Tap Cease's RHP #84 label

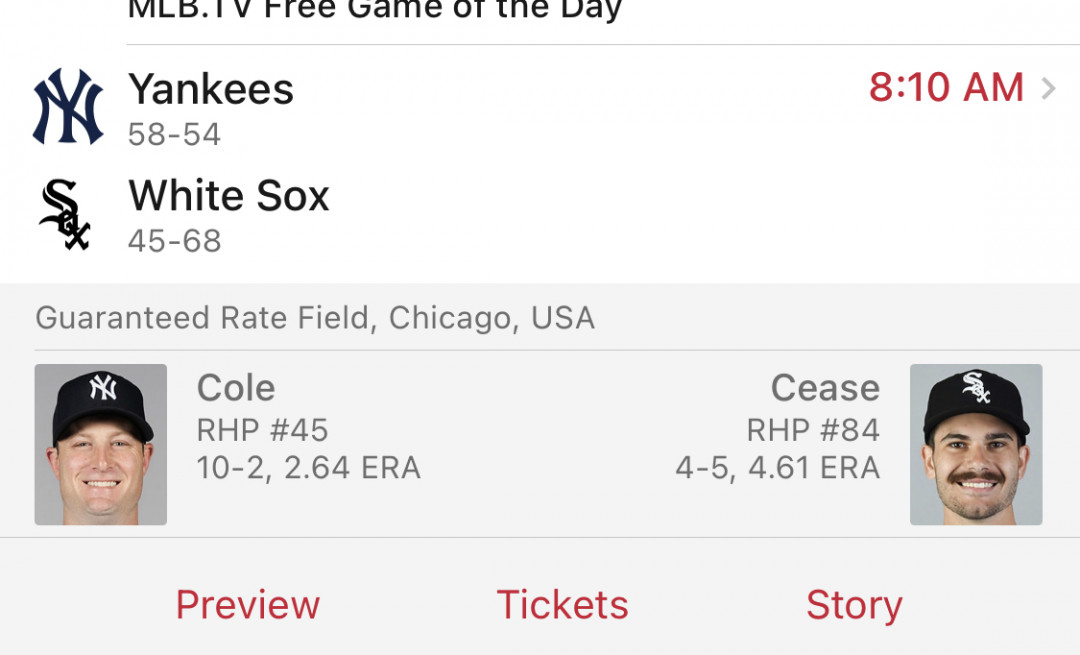tap(813, 430)
